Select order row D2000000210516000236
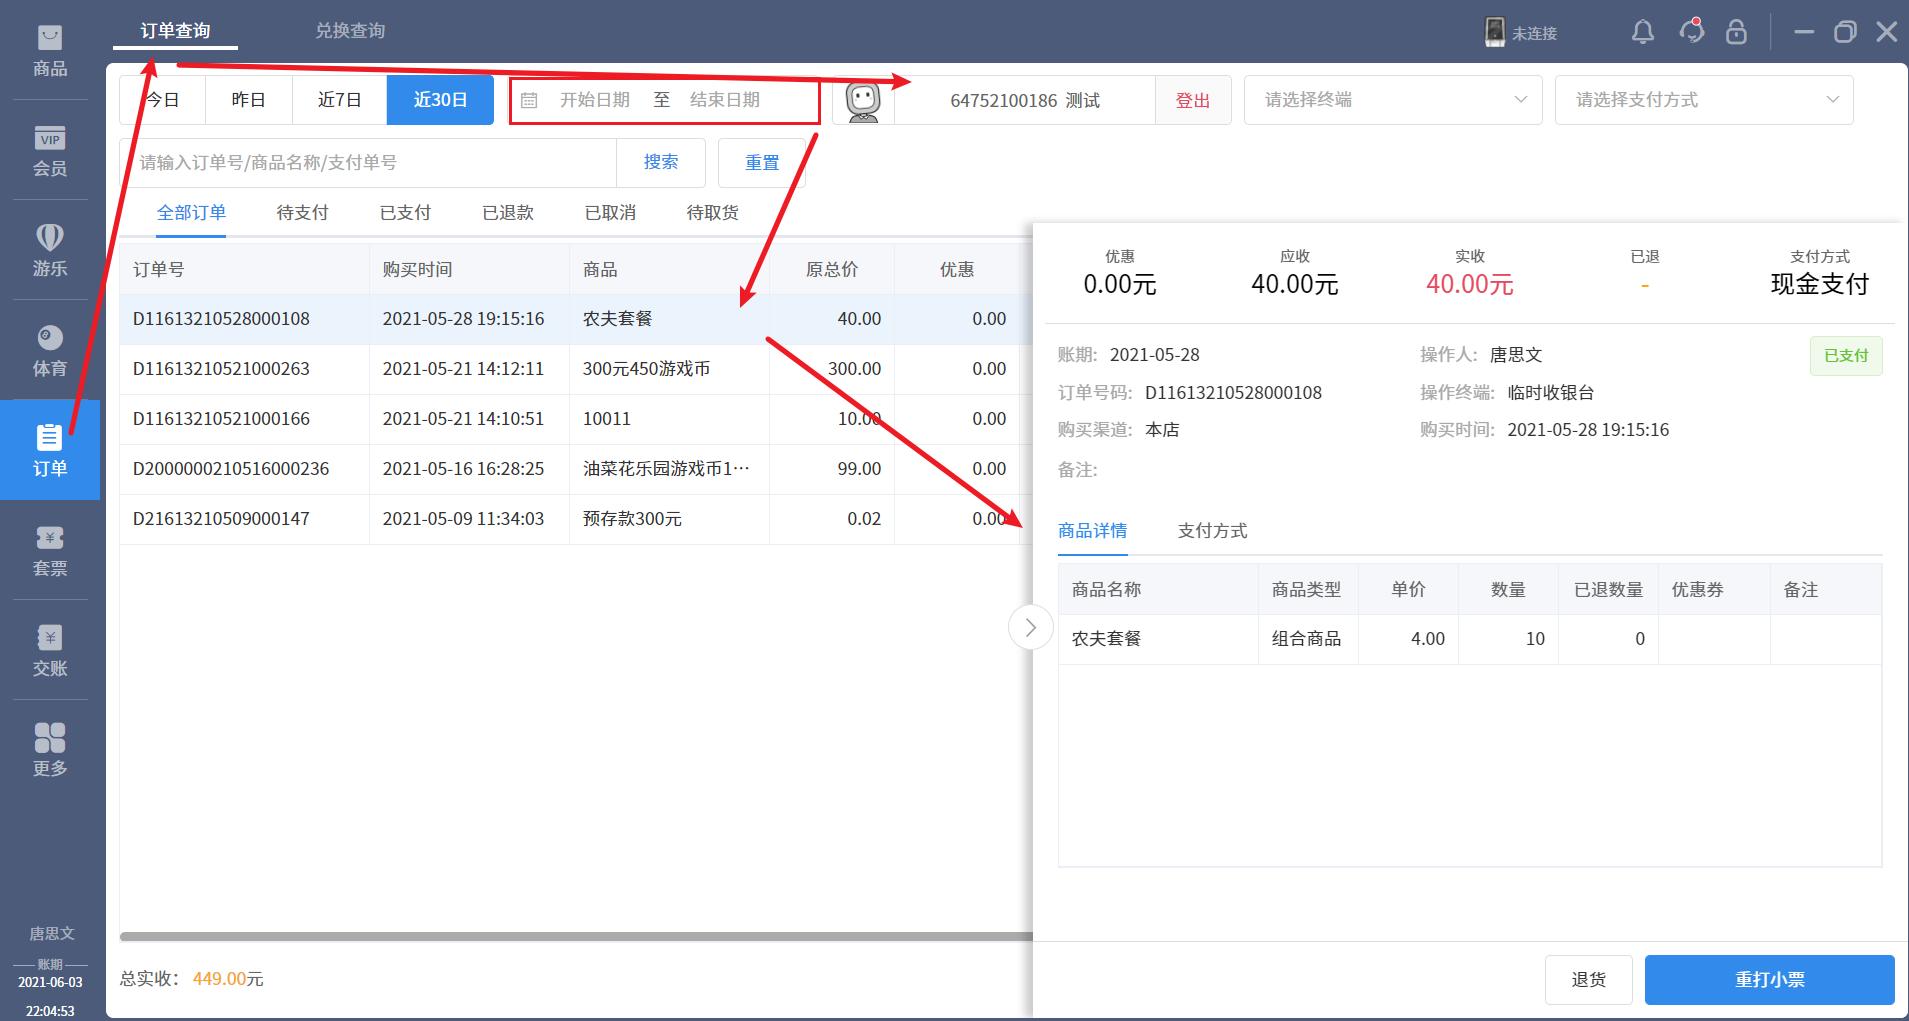The width and height of the screenshot is (1909, 1021). click(576, 469)
